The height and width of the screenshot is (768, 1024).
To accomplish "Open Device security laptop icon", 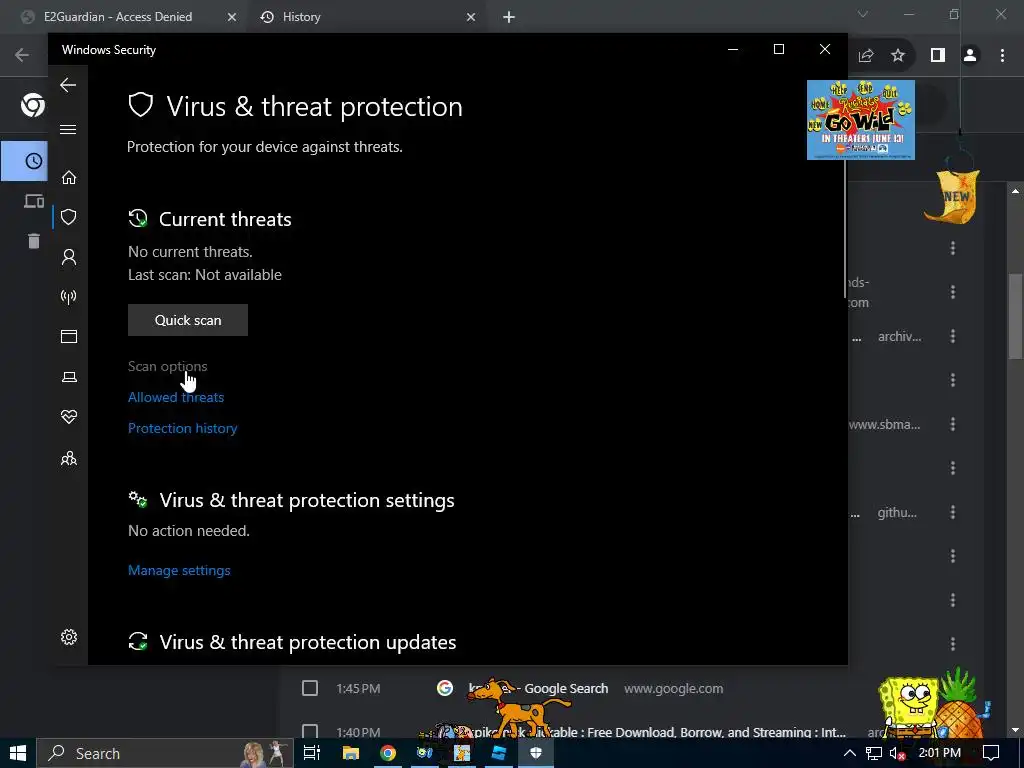I will click(69, 377).
